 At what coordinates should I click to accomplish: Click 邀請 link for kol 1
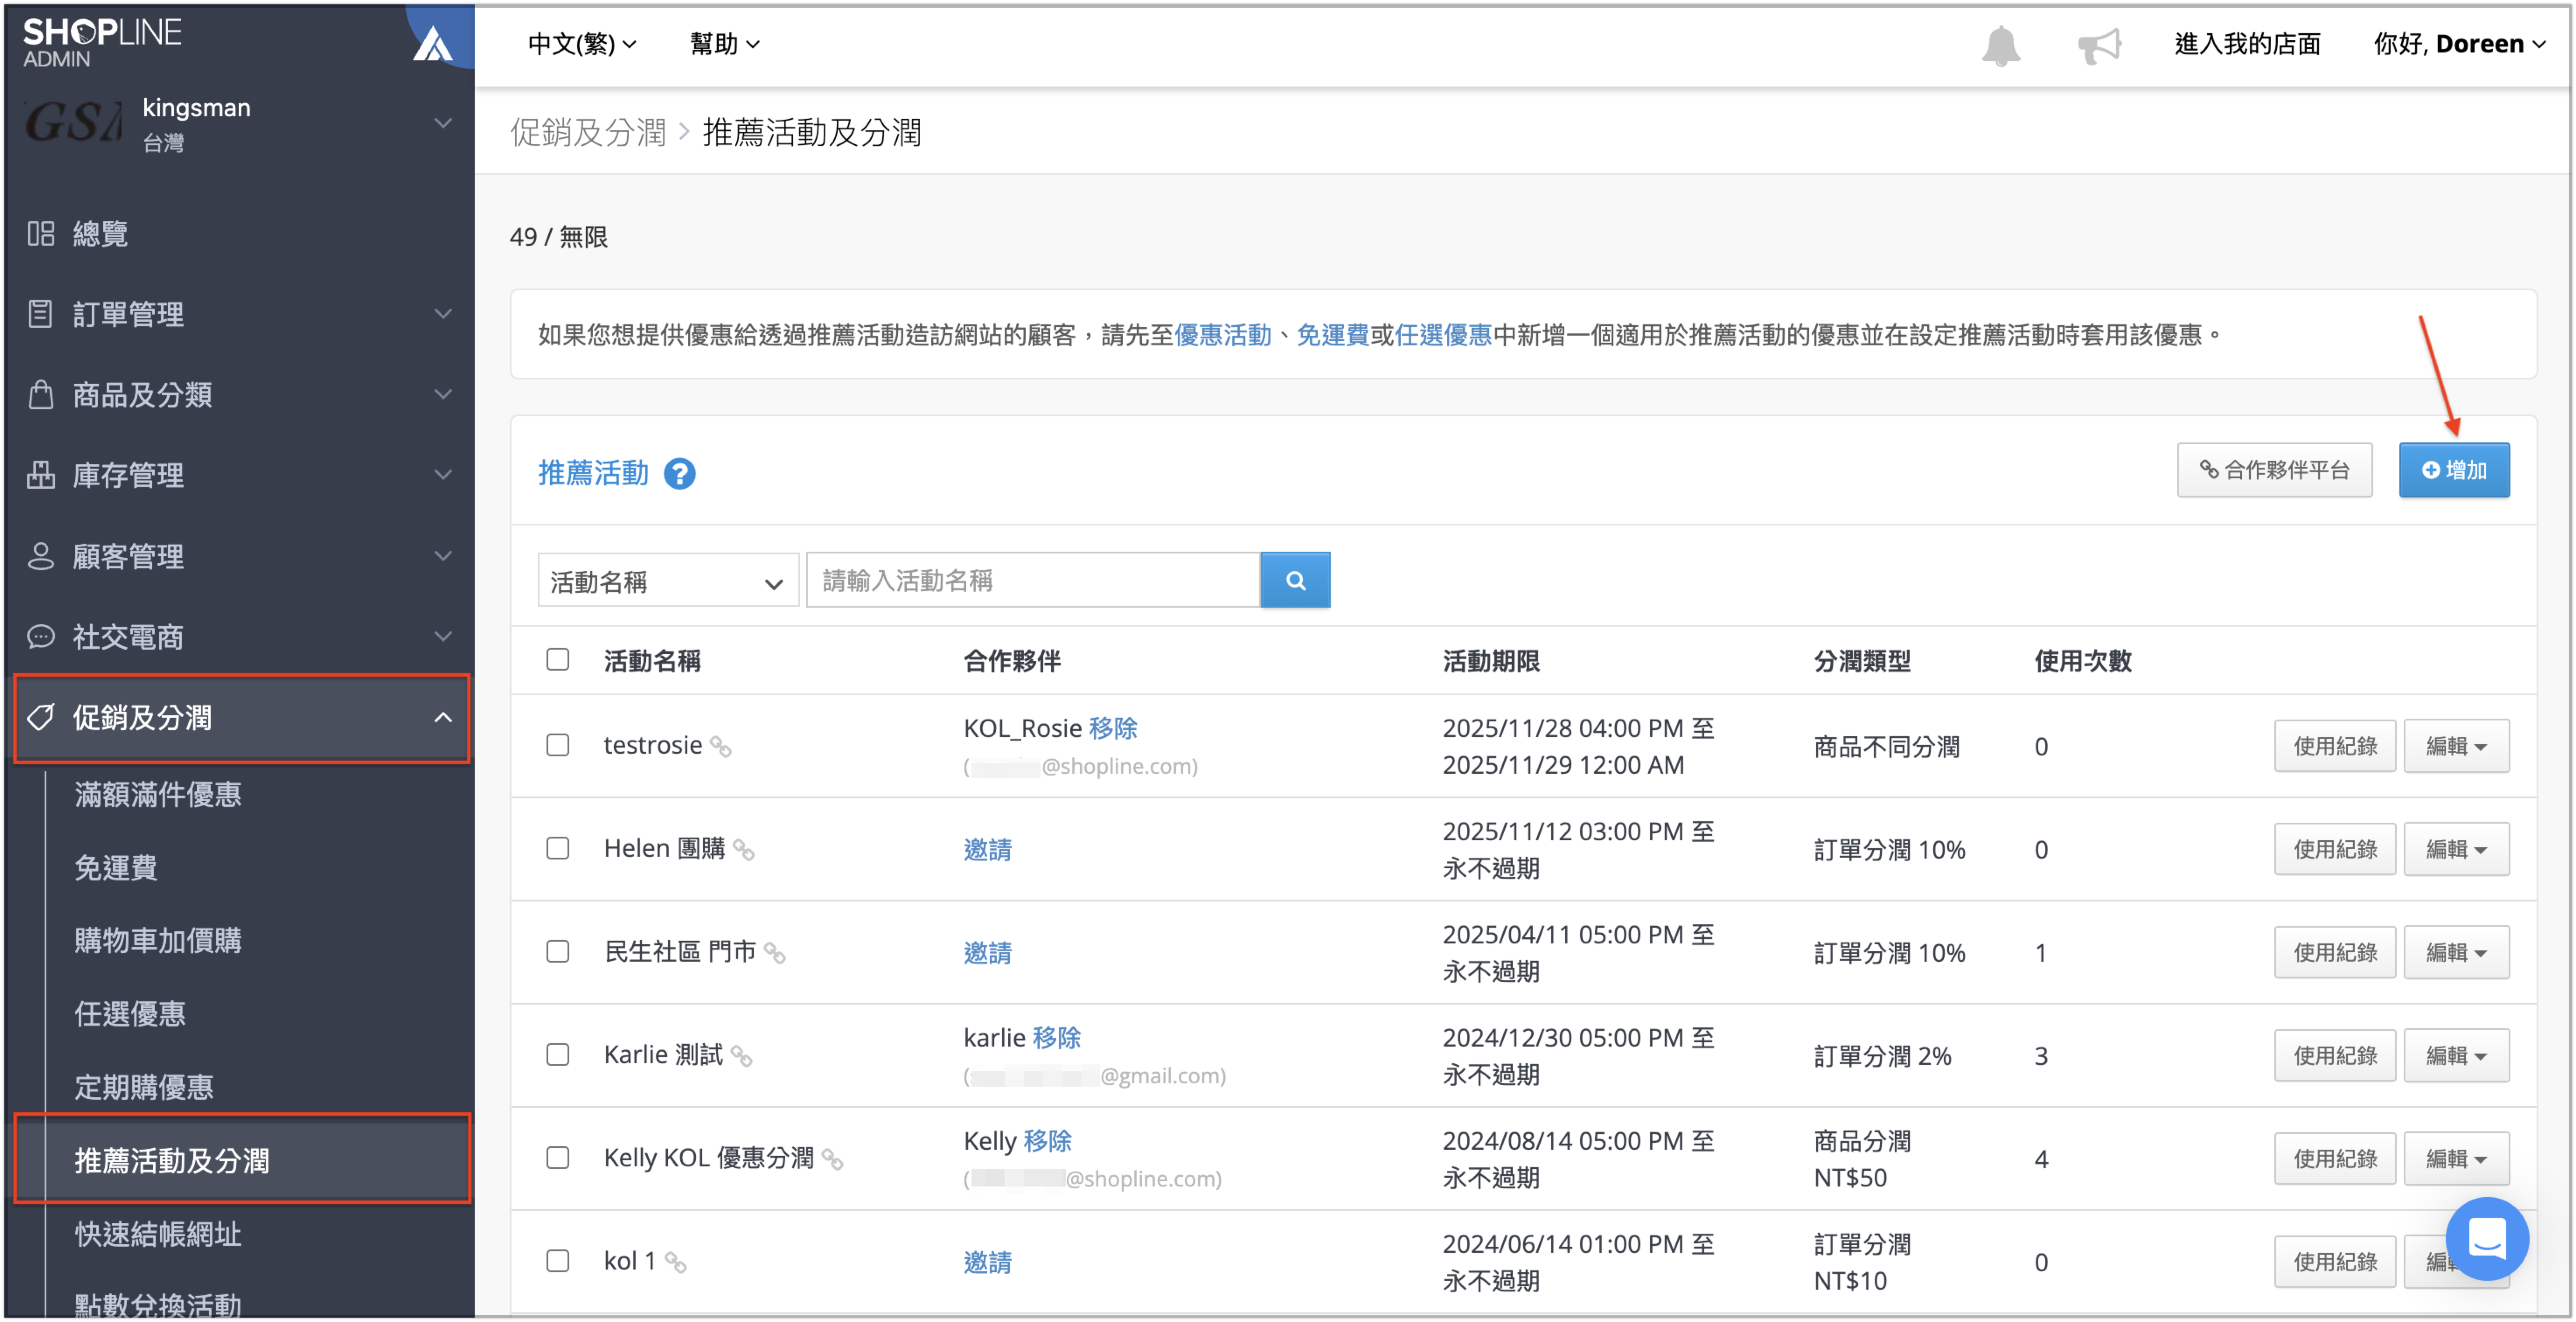coord(987,1263)
